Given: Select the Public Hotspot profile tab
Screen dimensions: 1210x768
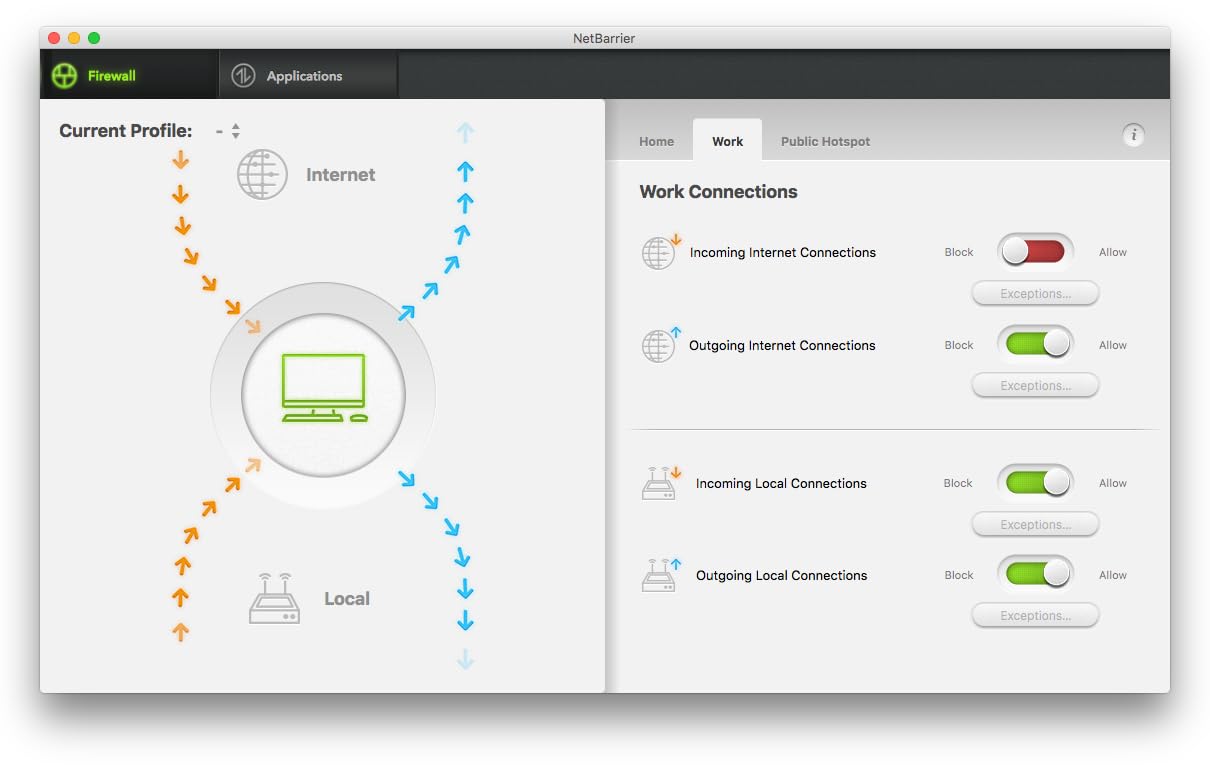Looking at the screenshot, I should pos(825,141).
